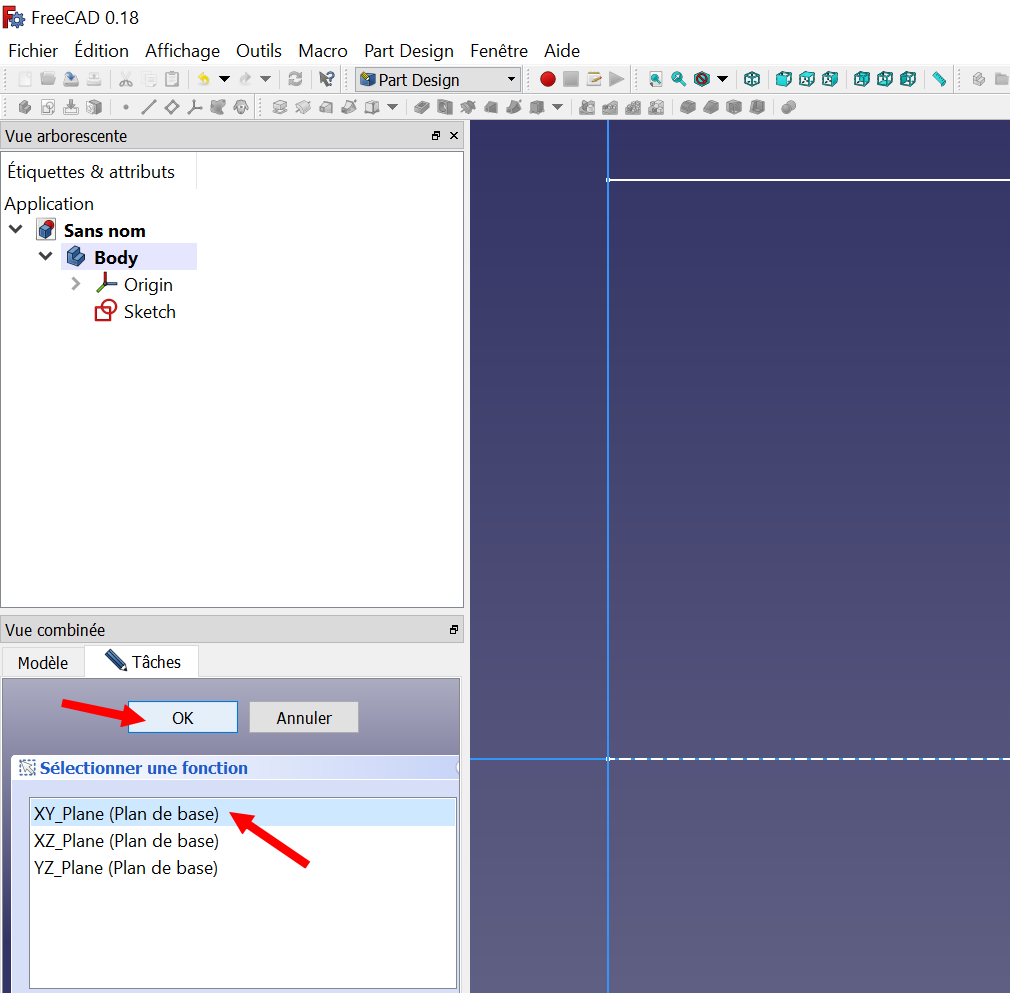The height and width of the screenshot is (993, 1010).
Task: Select the Additive loft tool
Action: [x=326, y=107]
